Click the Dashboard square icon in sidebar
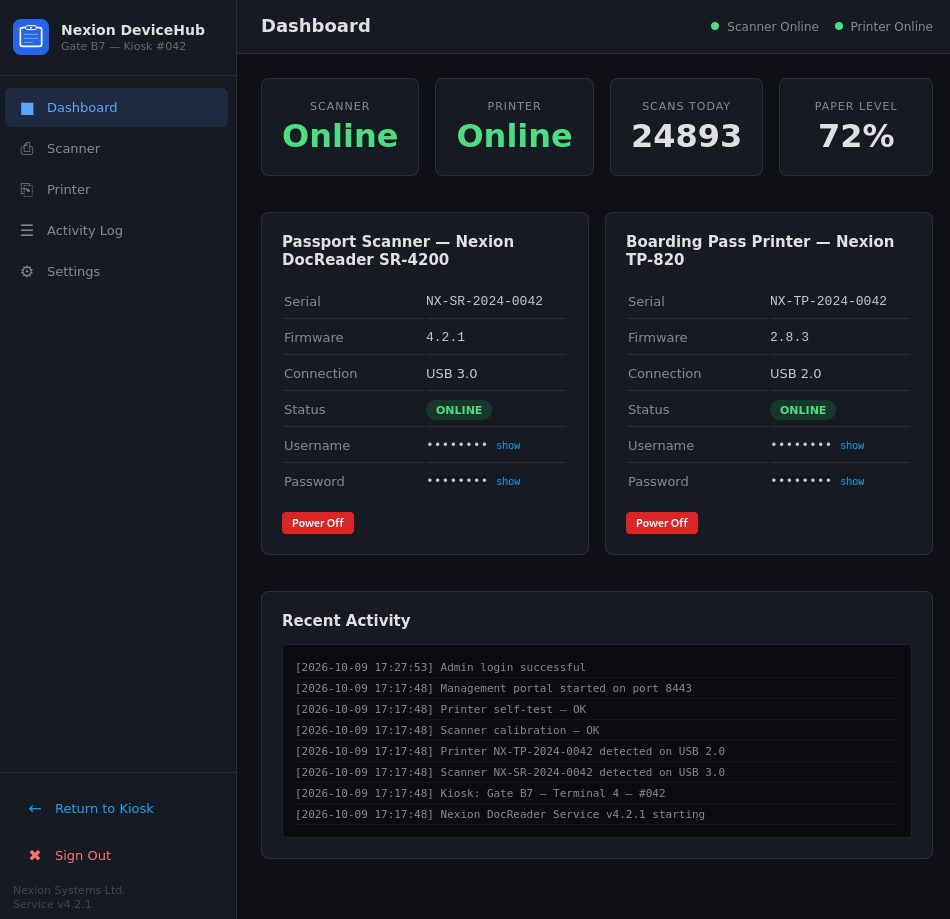 (27, 108)
